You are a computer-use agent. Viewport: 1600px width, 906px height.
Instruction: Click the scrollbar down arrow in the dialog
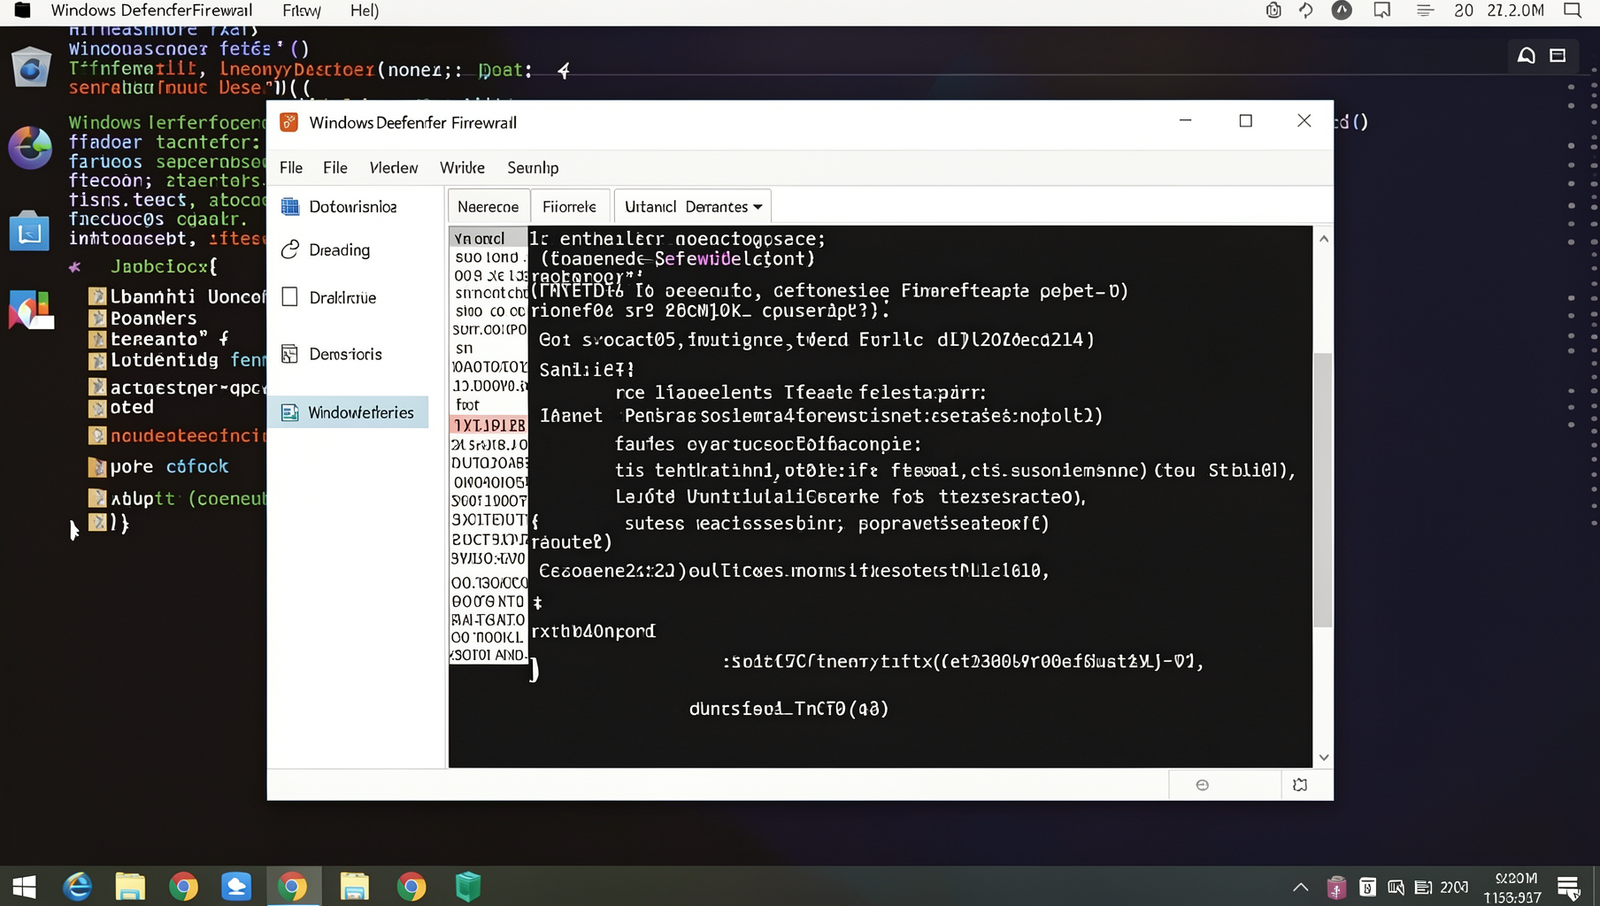[1323, 758]
